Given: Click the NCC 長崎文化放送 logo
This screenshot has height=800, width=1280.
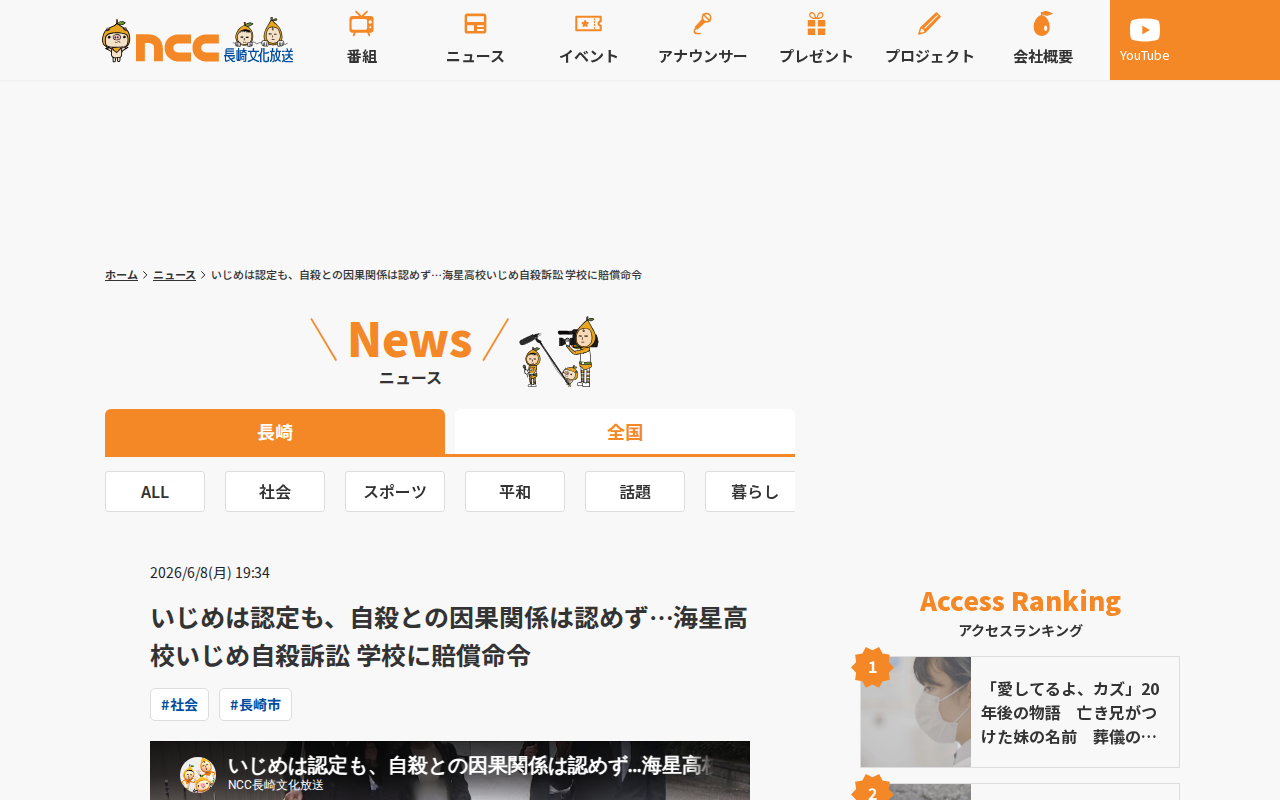Looking at the screenshot, I should (x=198, y=41).
